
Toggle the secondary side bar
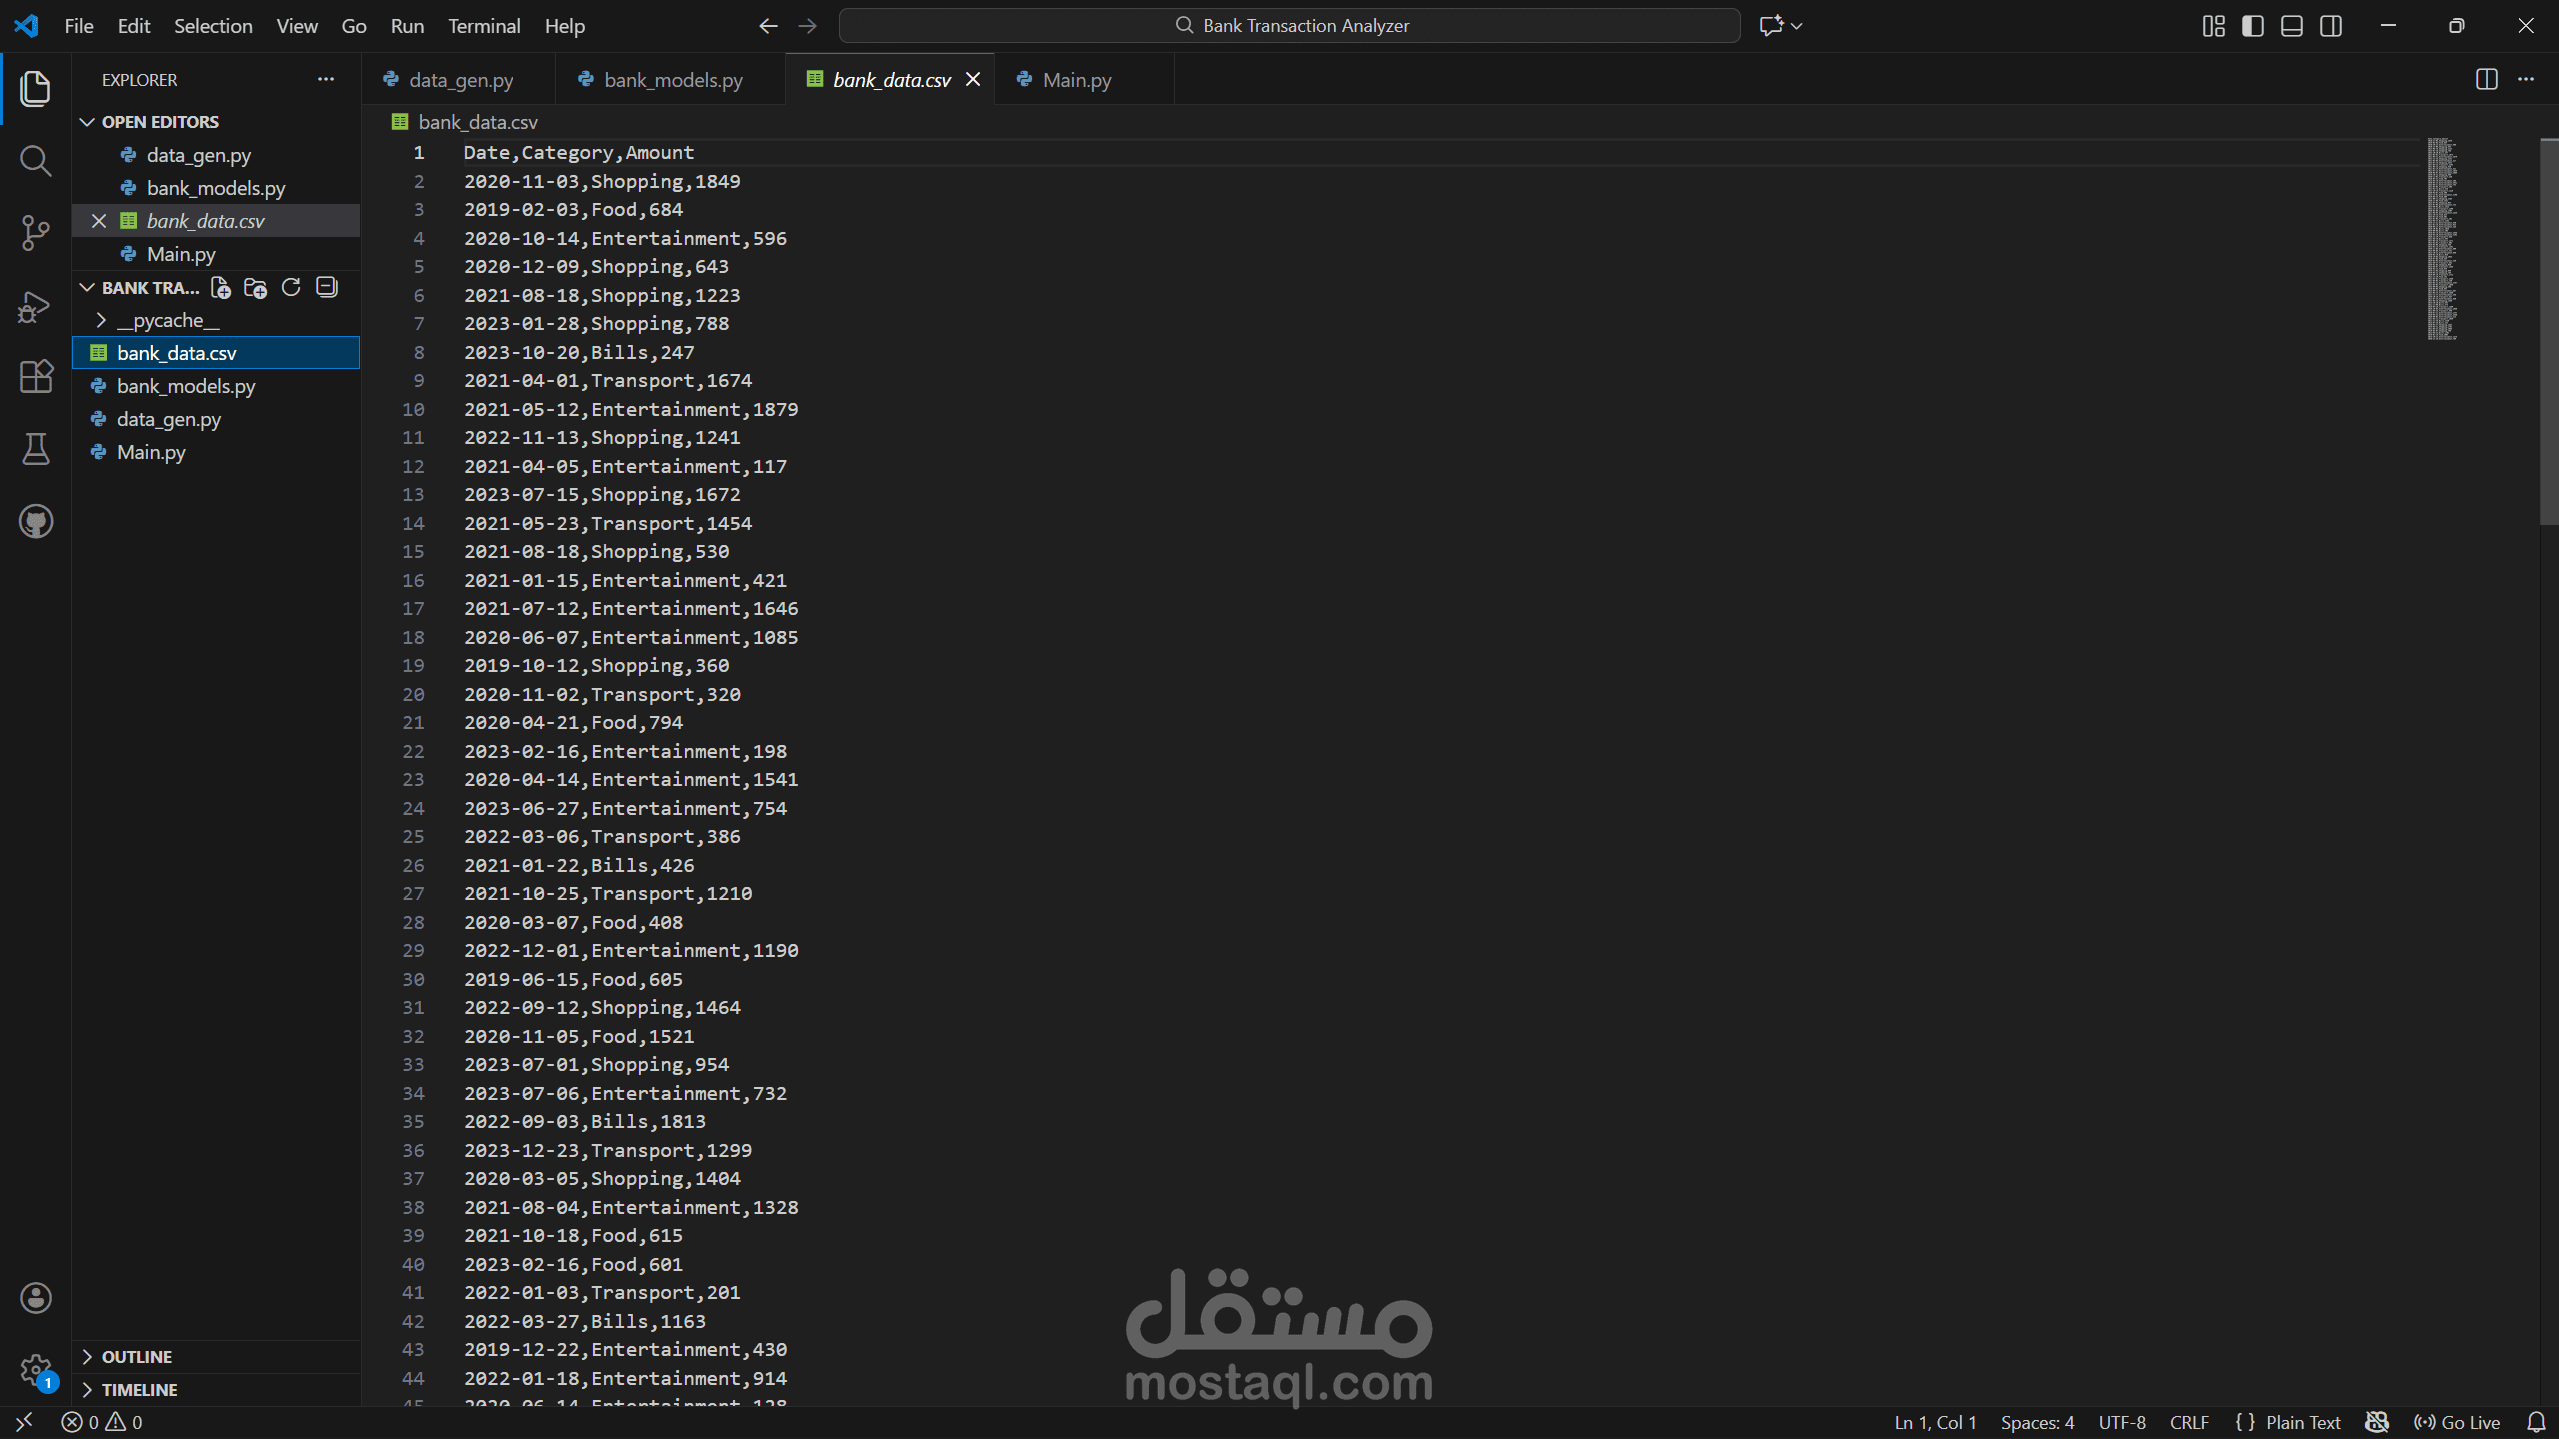click(2330, 26)
